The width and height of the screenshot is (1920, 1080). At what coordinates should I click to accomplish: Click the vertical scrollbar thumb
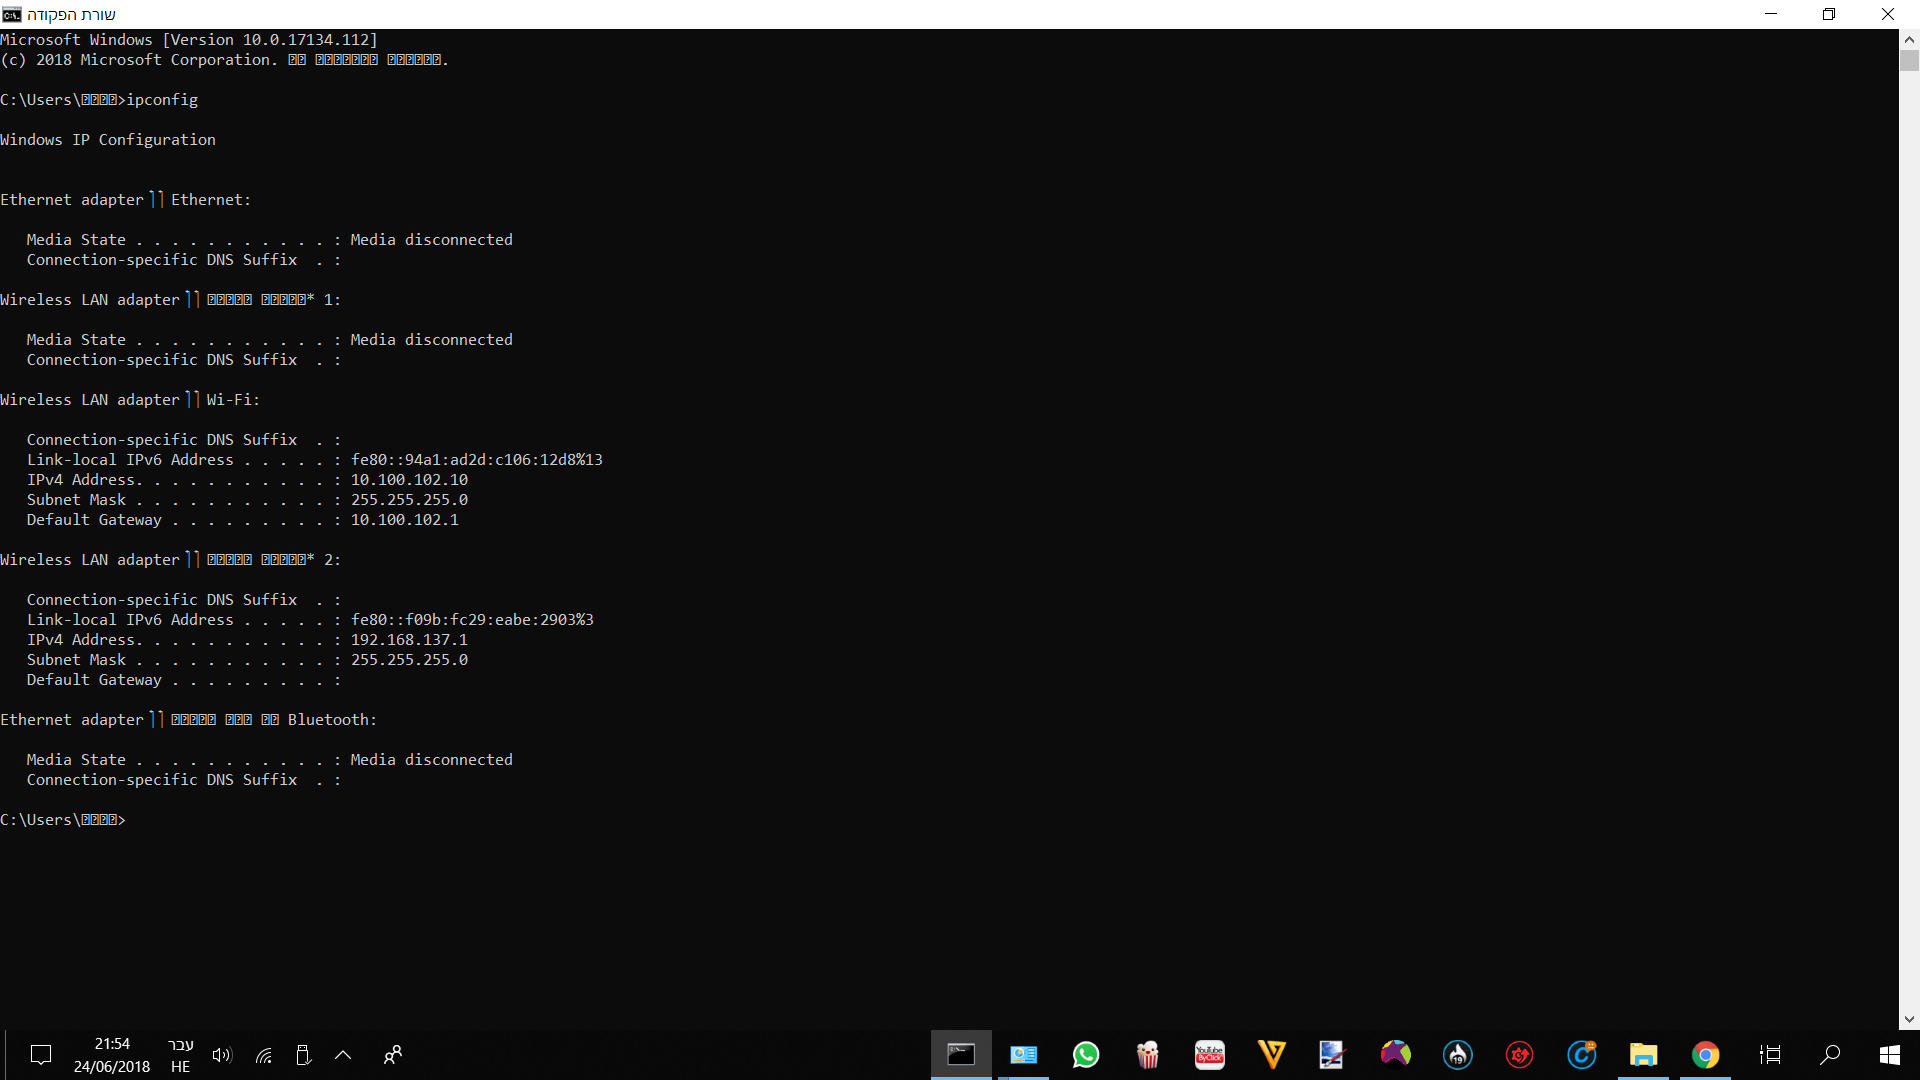click(1909, 60)
